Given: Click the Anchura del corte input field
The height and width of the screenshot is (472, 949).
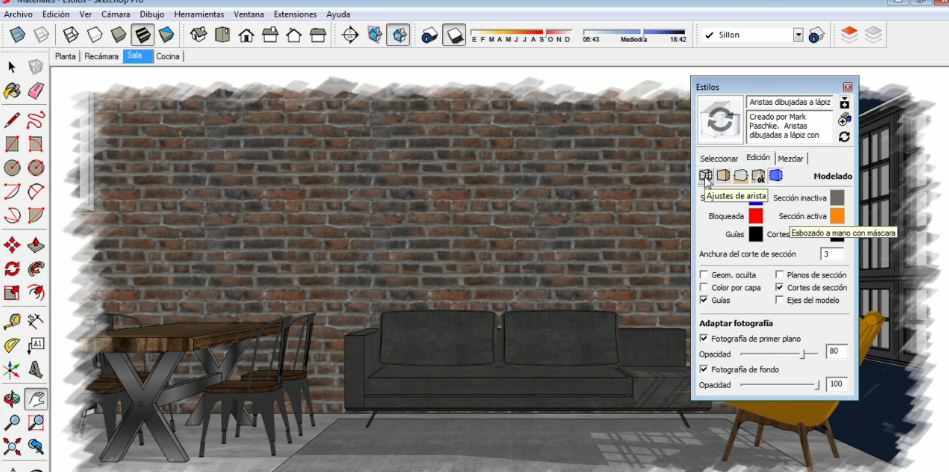Looking at the screenshot, I should click(x=832, y=254).
